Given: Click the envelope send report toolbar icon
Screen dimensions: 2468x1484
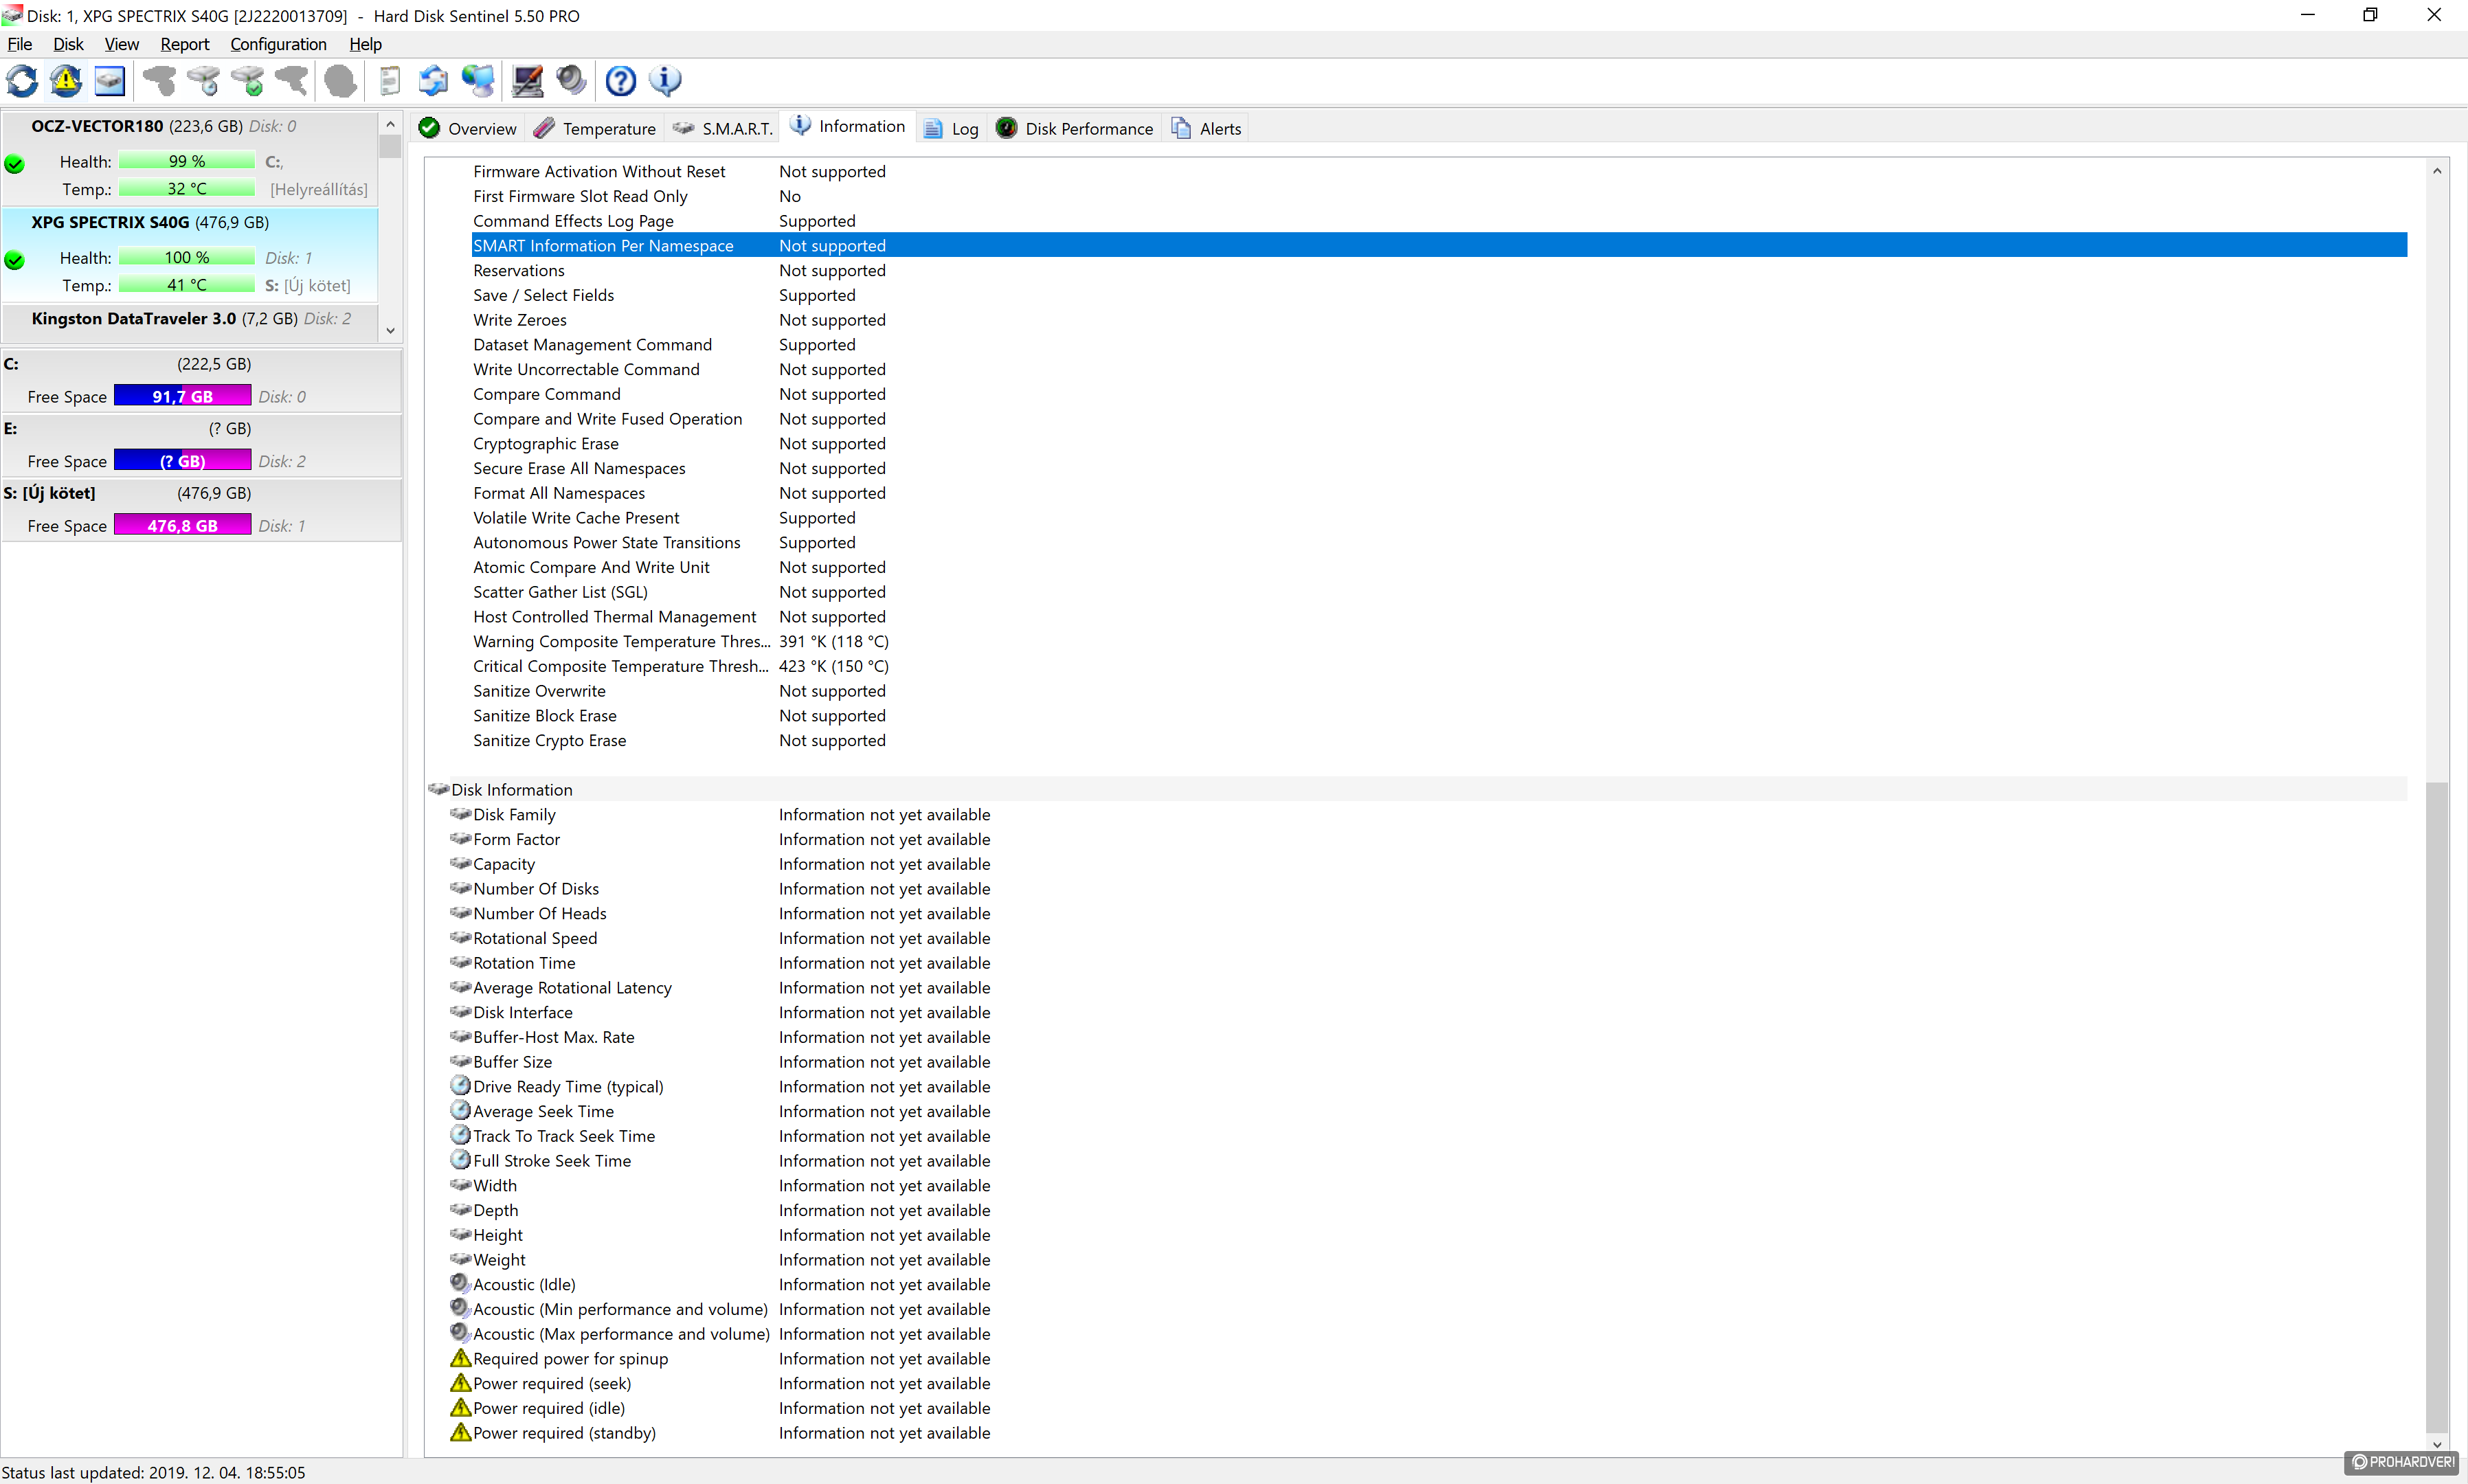Looking at the screenshot, I should [433, 81].
